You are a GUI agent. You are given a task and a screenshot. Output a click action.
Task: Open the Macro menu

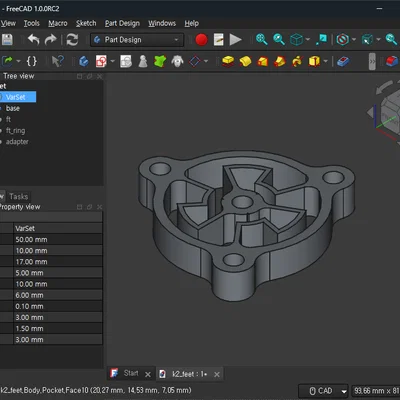[58, 23]
